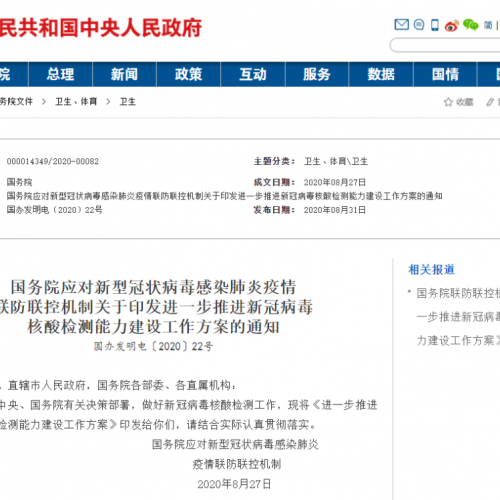This screenshot has height=500, width=500.
Task: Open the 国情 navigation tab
Action: pos(445,74)
